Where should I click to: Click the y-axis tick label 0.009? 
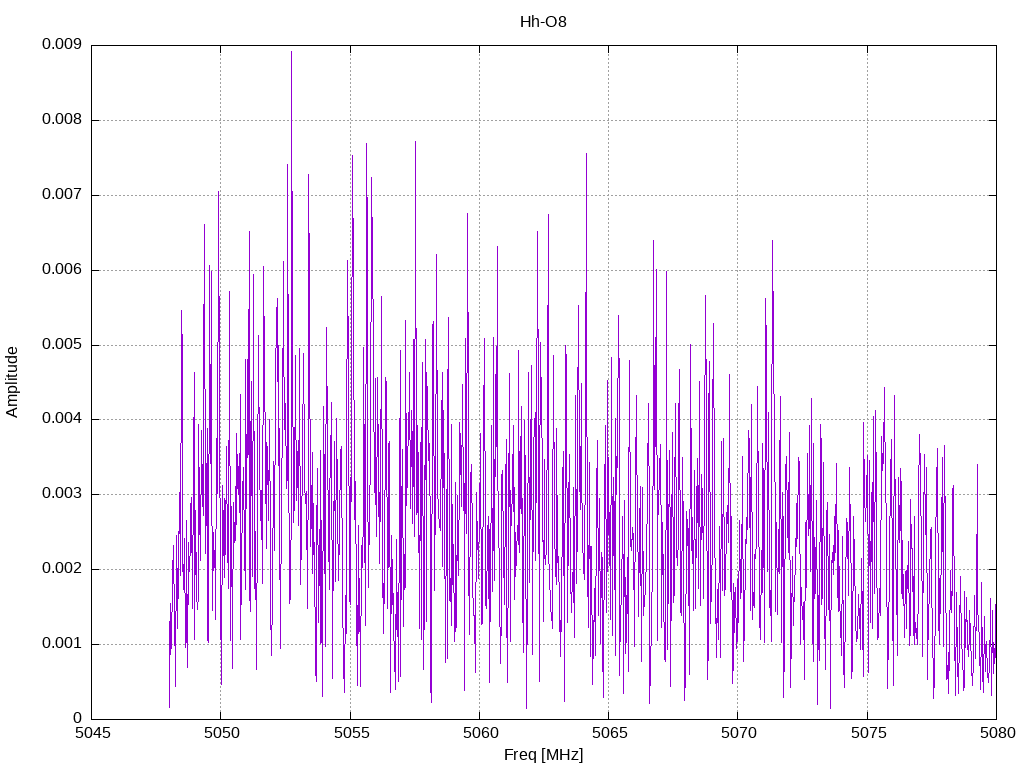[62, 44]
